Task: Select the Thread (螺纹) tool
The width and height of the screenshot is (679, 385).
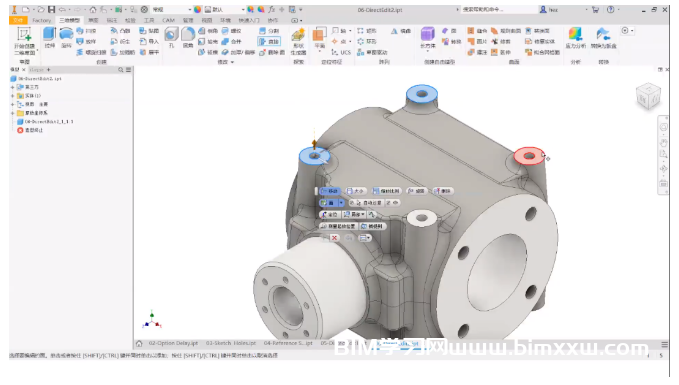Action: pyautogui.click(x=232, y=31)
